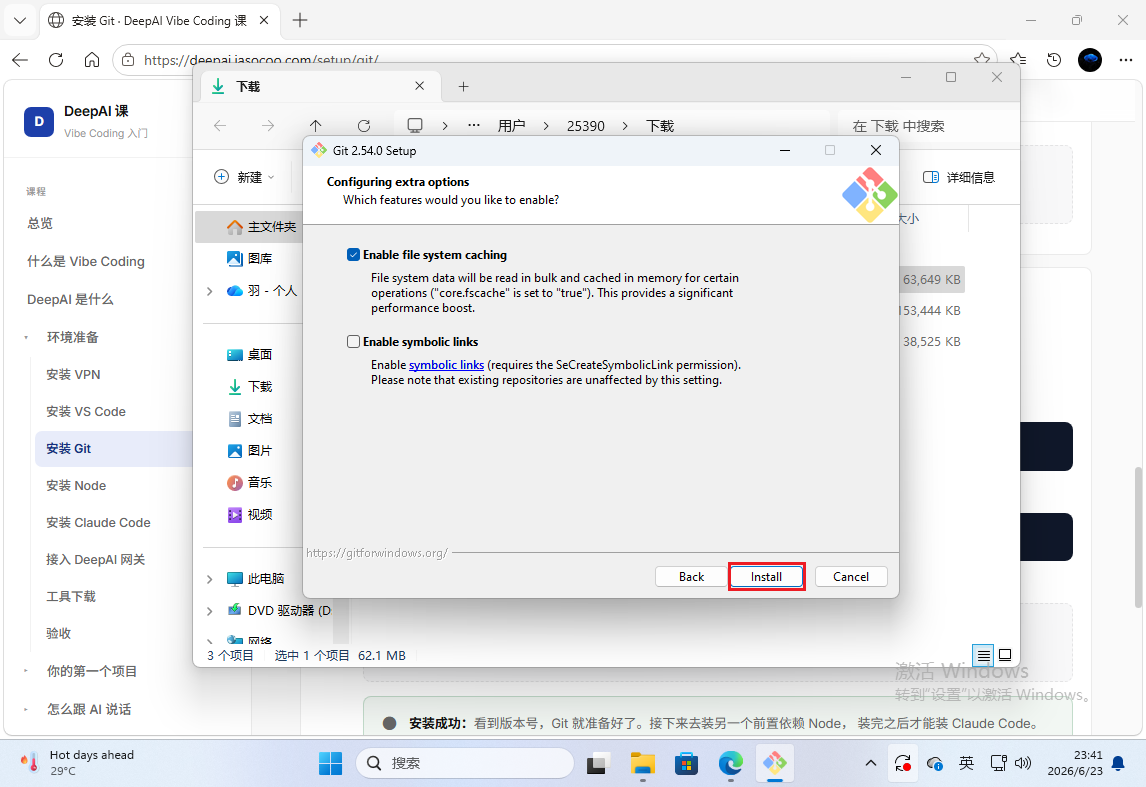Viewport: 1146px width, 787px height.
Task: Refresh the Edge browser page
Action: pos(56,60)
